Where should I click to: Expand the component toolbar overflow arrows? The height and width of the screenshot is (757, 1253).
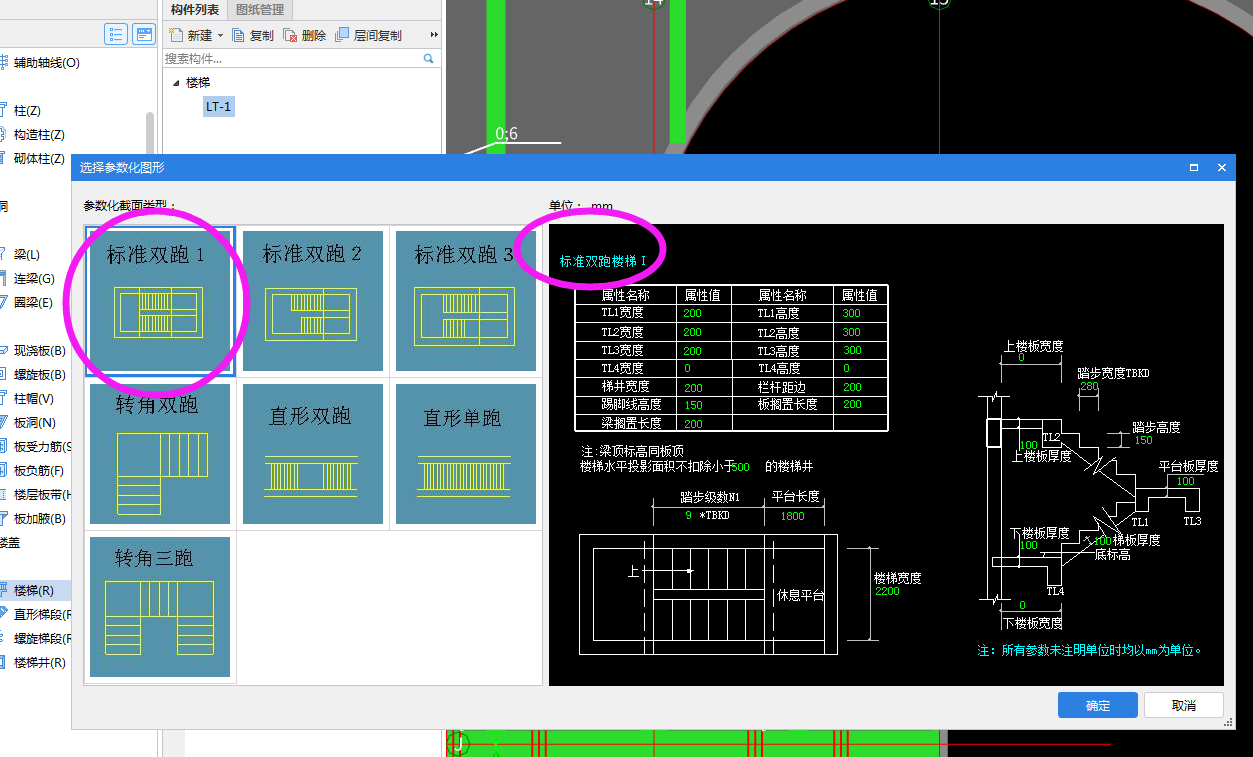point(434,35)
